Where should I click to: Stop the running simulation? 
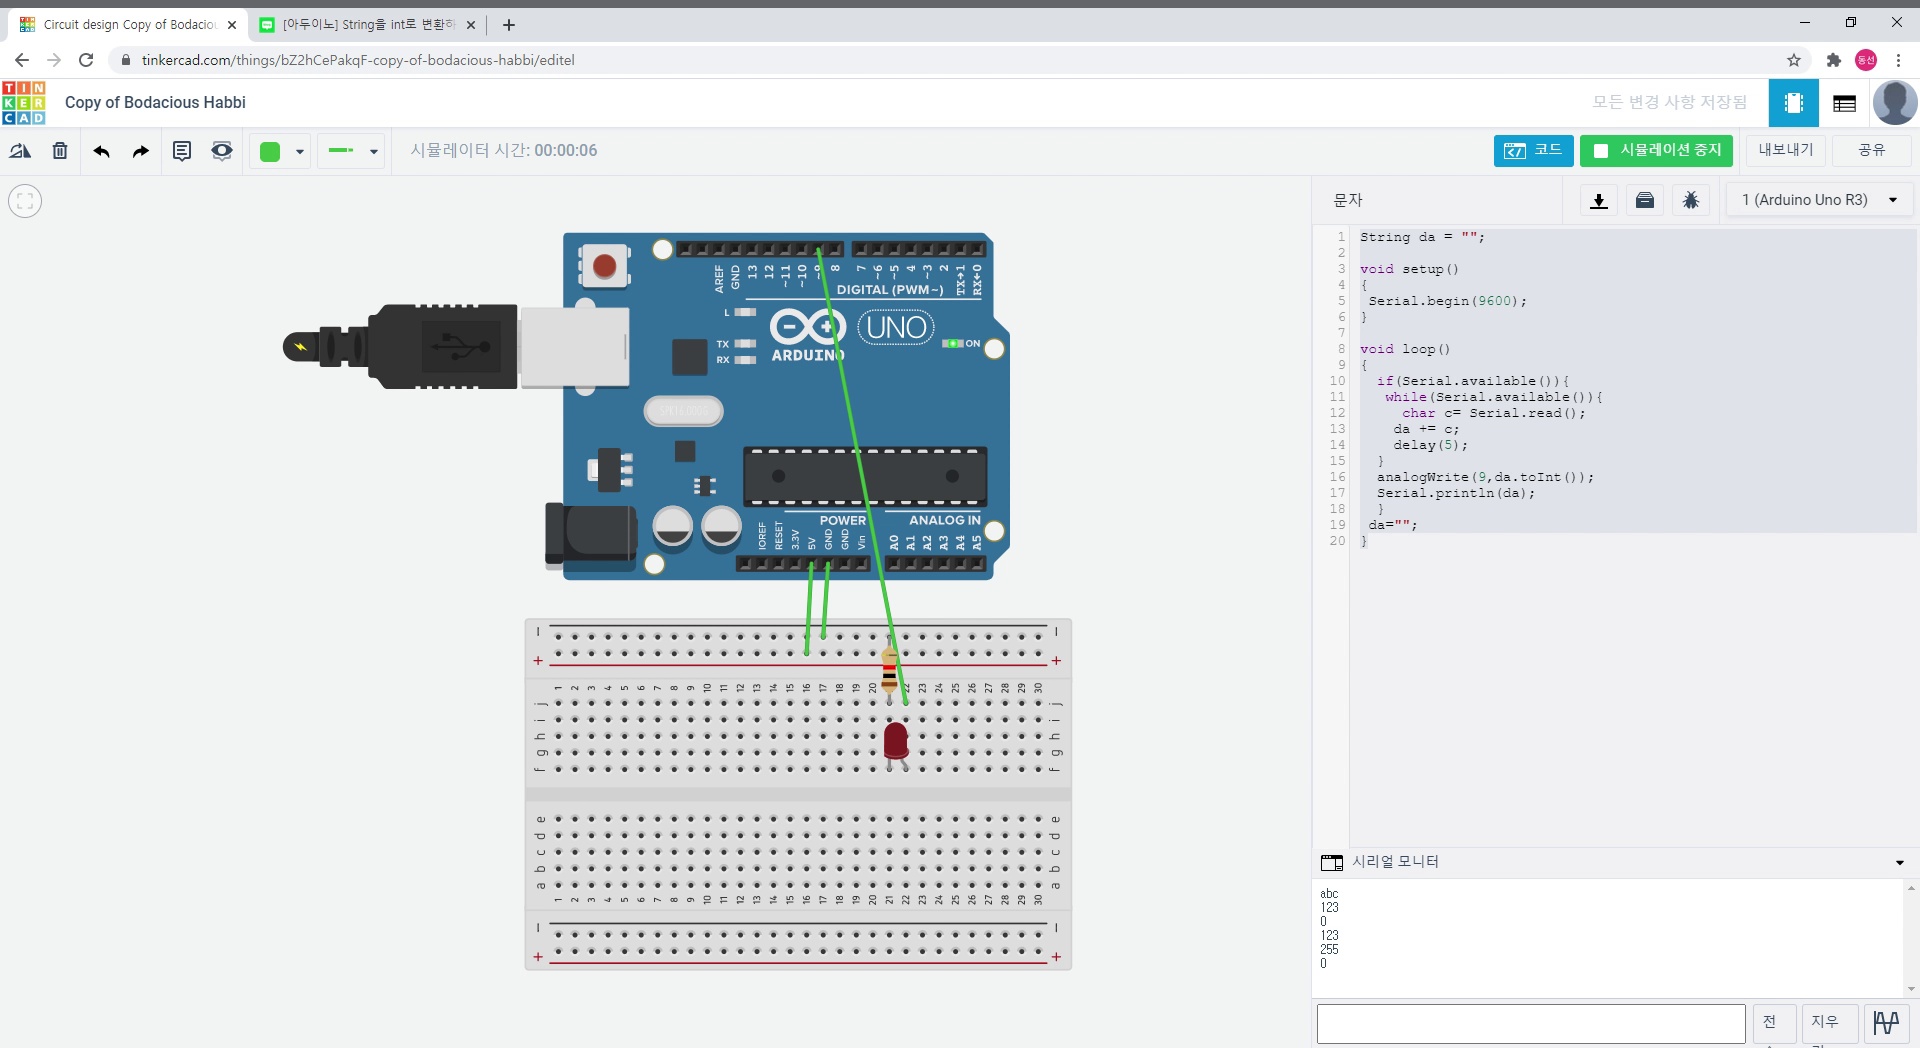click(1658, 151)
